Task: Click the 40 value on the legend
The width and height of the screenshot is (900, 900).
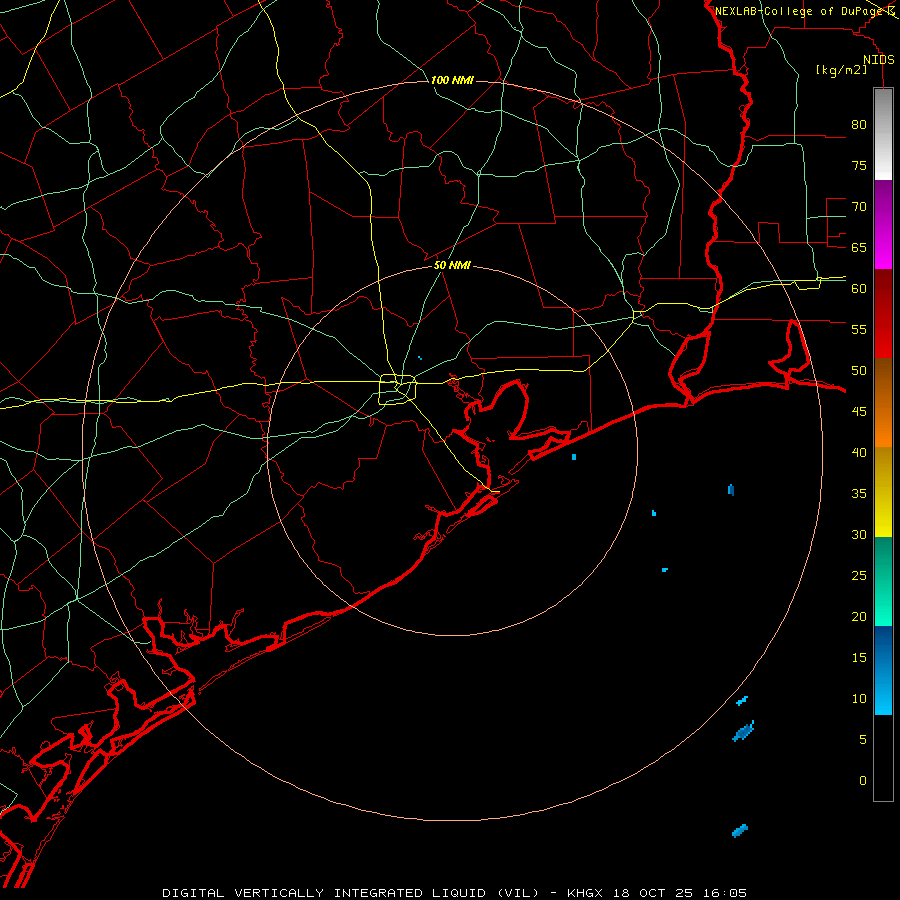Action: click(859, 452)
